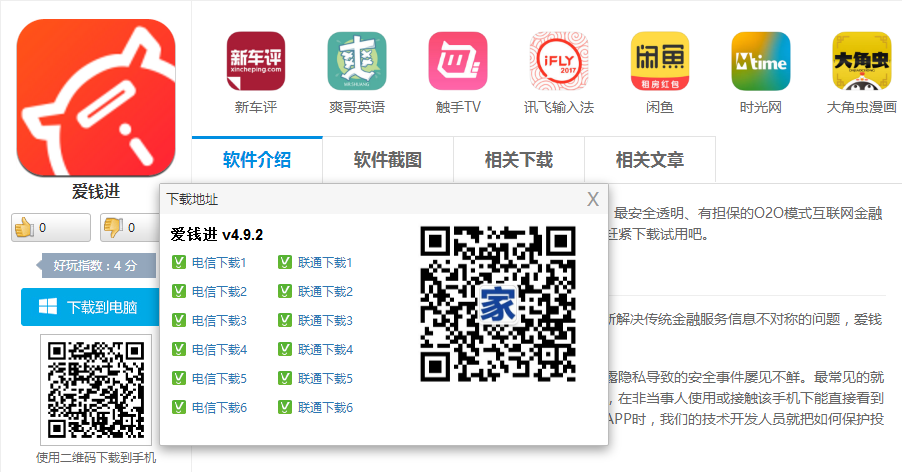Open the 闲鱼 app icon

coord(660,62)
